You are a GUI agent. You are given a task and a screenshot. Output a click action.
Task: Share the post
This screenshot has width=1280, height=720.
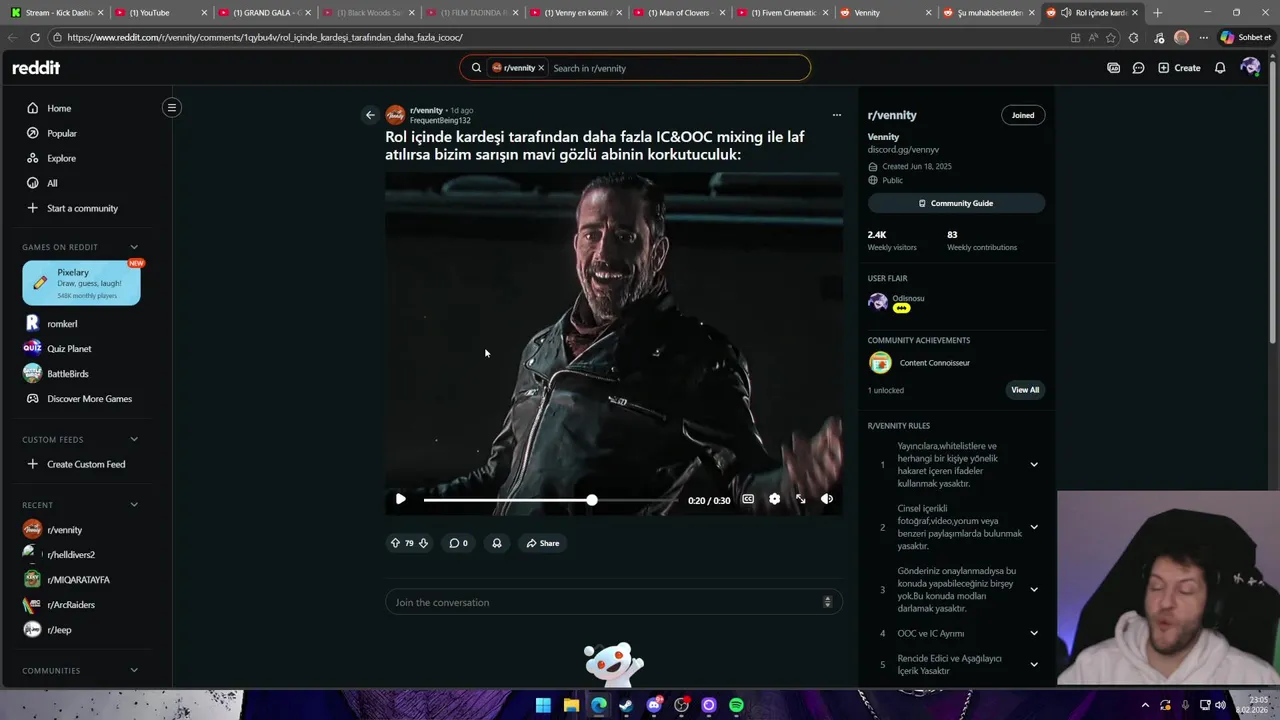pos(543,543)
